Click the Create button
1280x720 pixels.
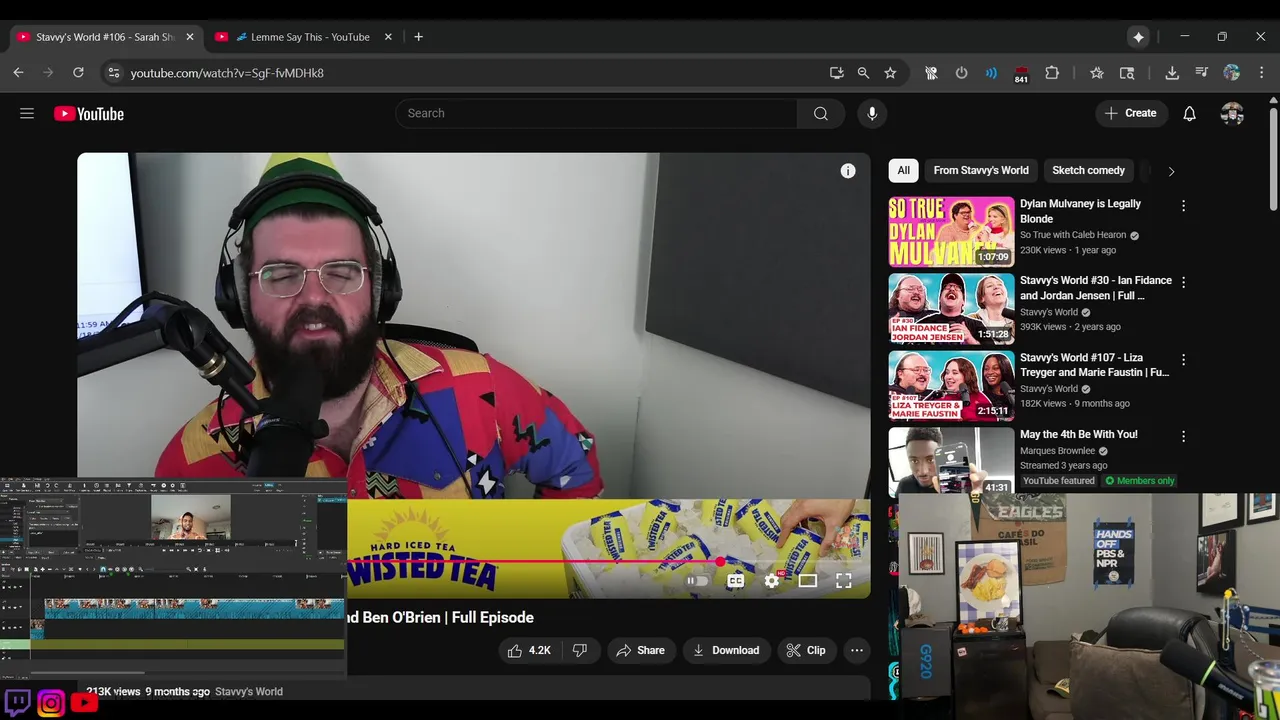(x=1131, y=114)
